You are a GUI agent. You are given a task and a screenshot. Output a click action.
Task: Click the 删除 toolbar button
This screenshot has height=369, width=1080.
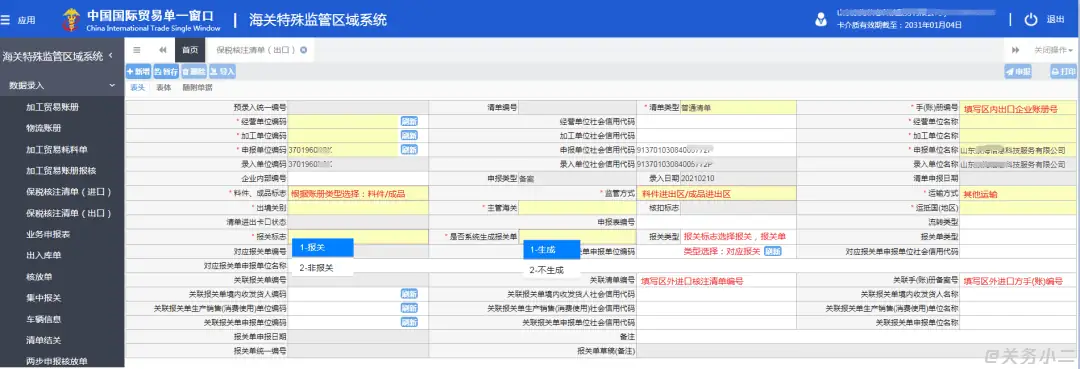(x=194, y=71)
